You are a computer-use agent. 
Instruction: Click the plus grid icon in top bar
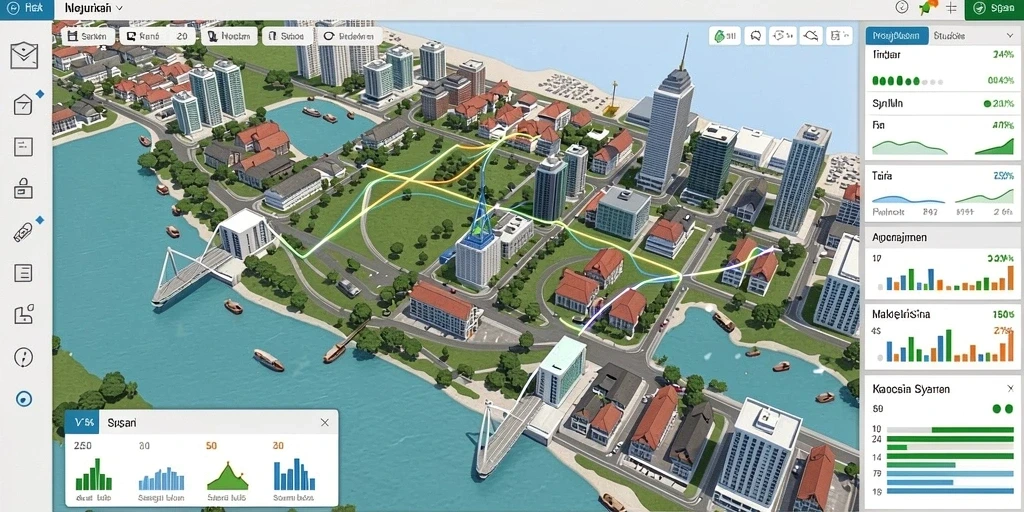951,8
